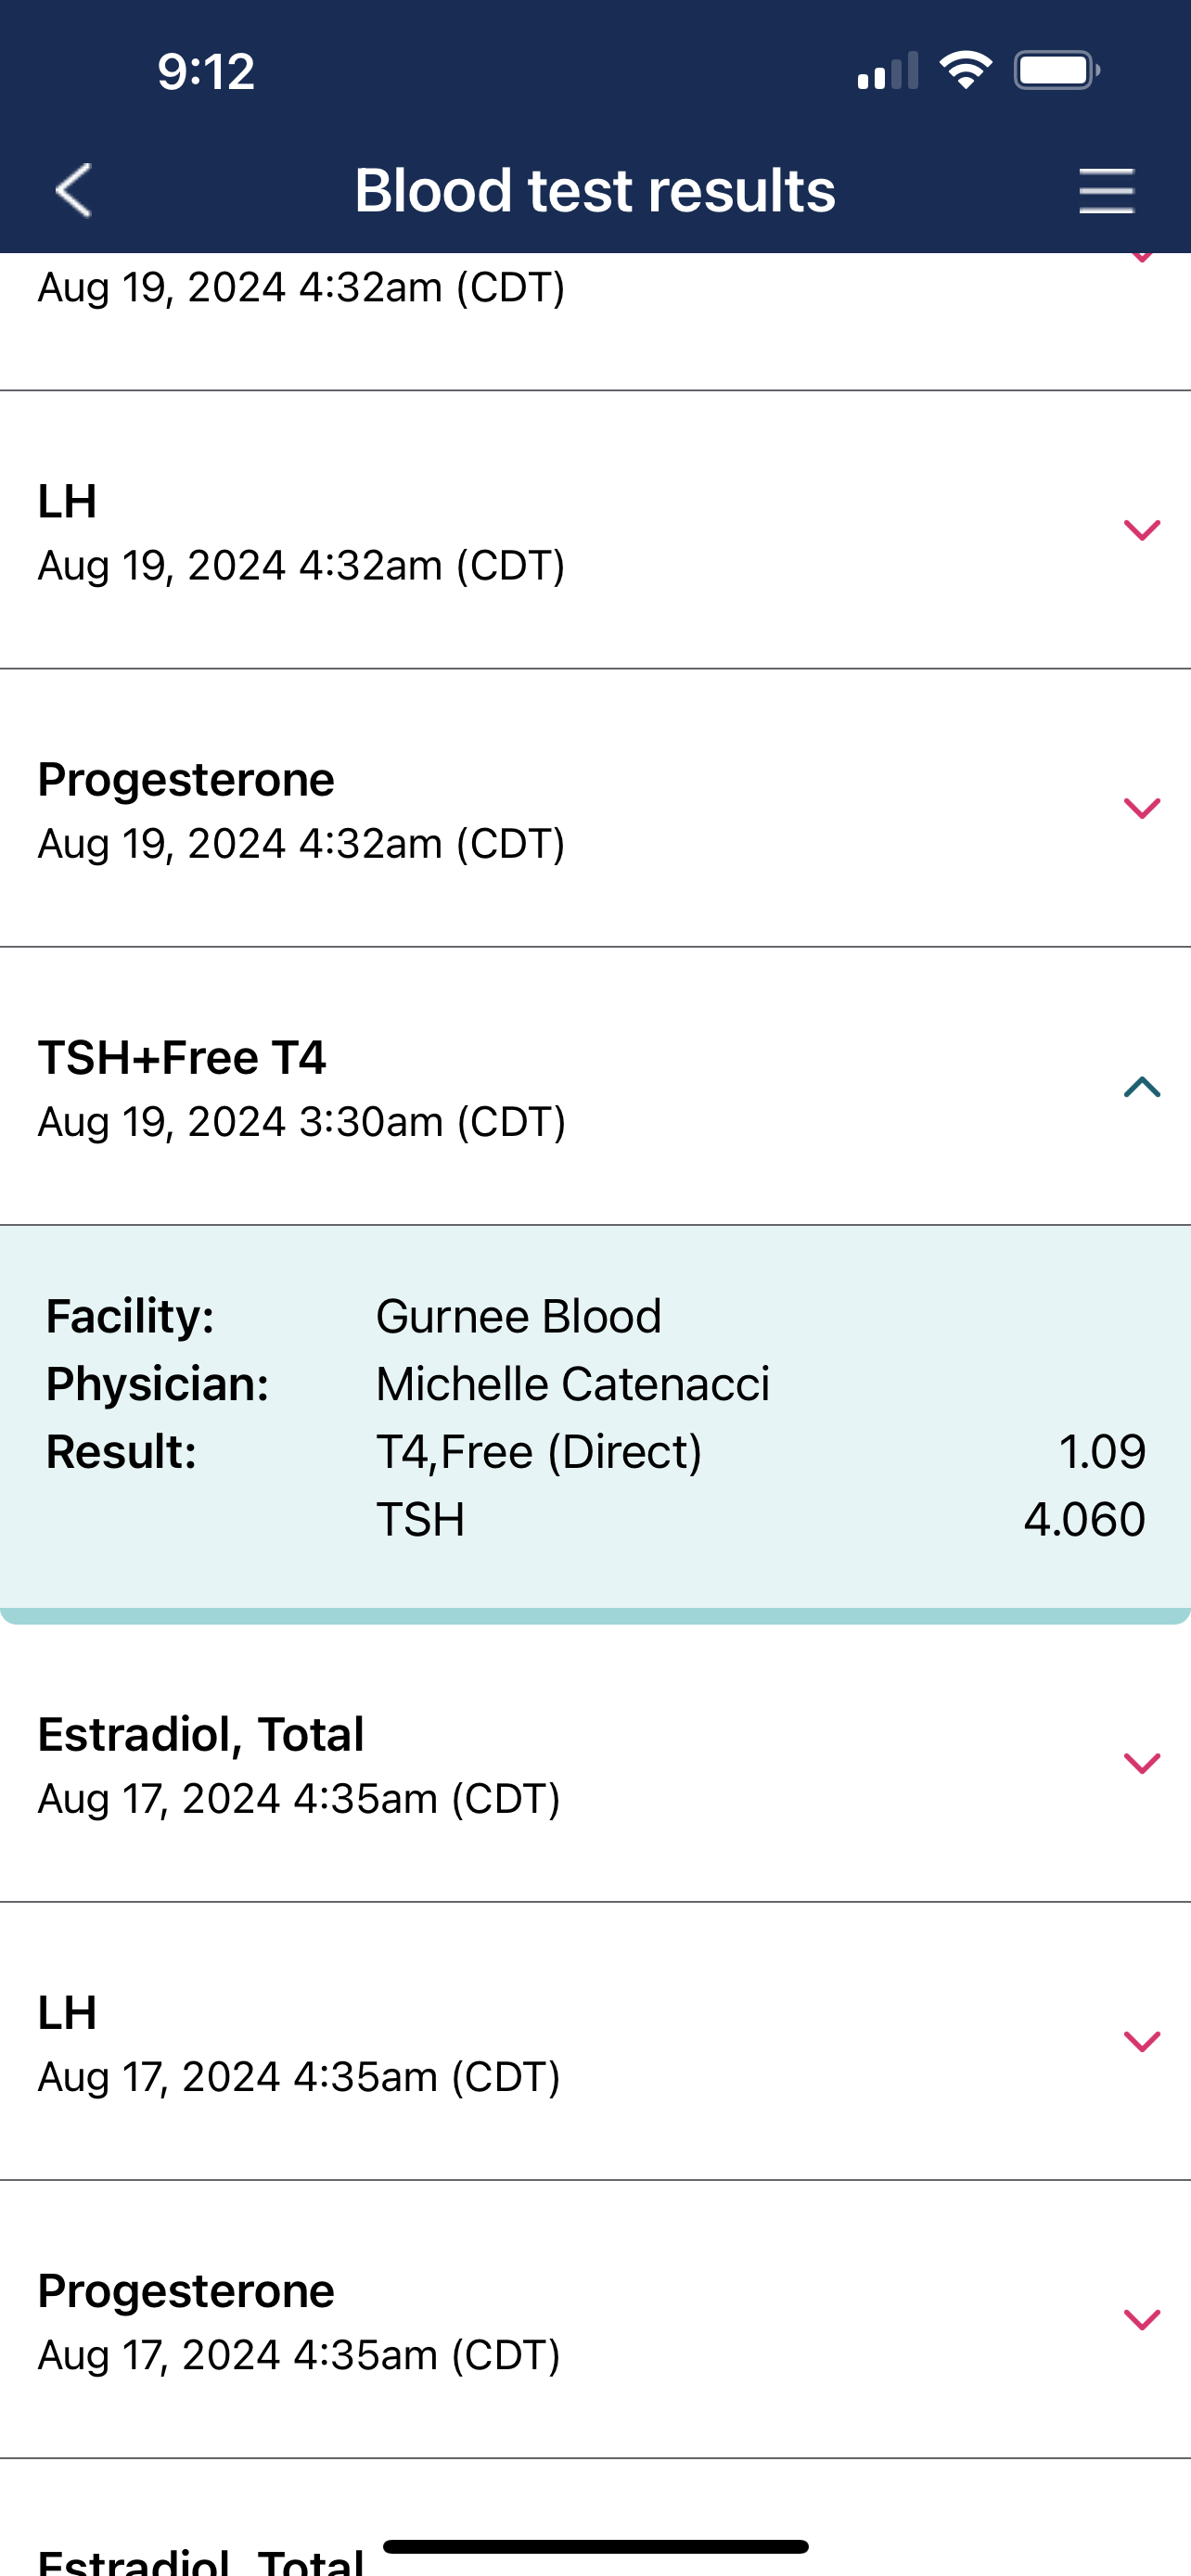Tap the Blood test results header title
The width and height of the screenshot is (1191, 2576).
click(x=595, y=190)
